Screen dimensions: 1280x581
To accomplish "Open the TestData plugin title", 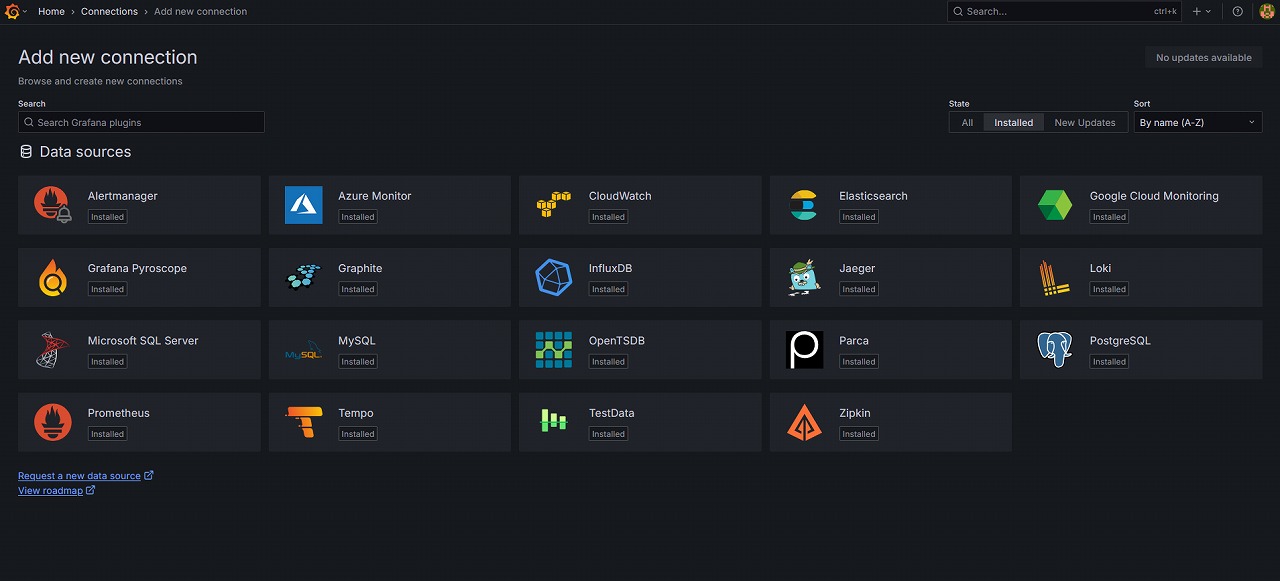I will point(612,413).
